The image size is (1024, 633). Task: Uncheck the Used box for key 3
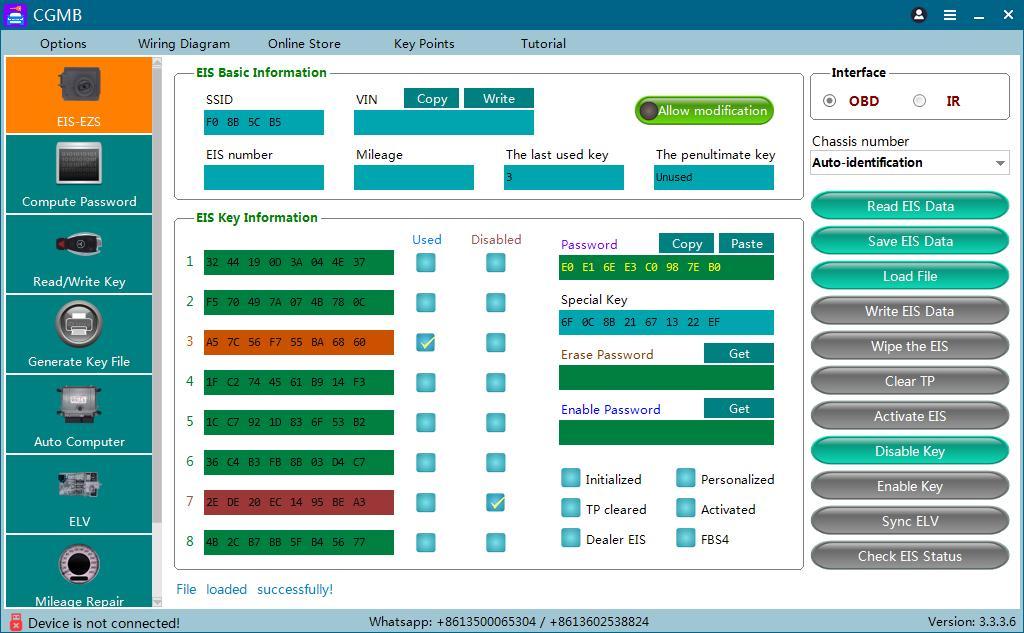[x=426, y=342]
